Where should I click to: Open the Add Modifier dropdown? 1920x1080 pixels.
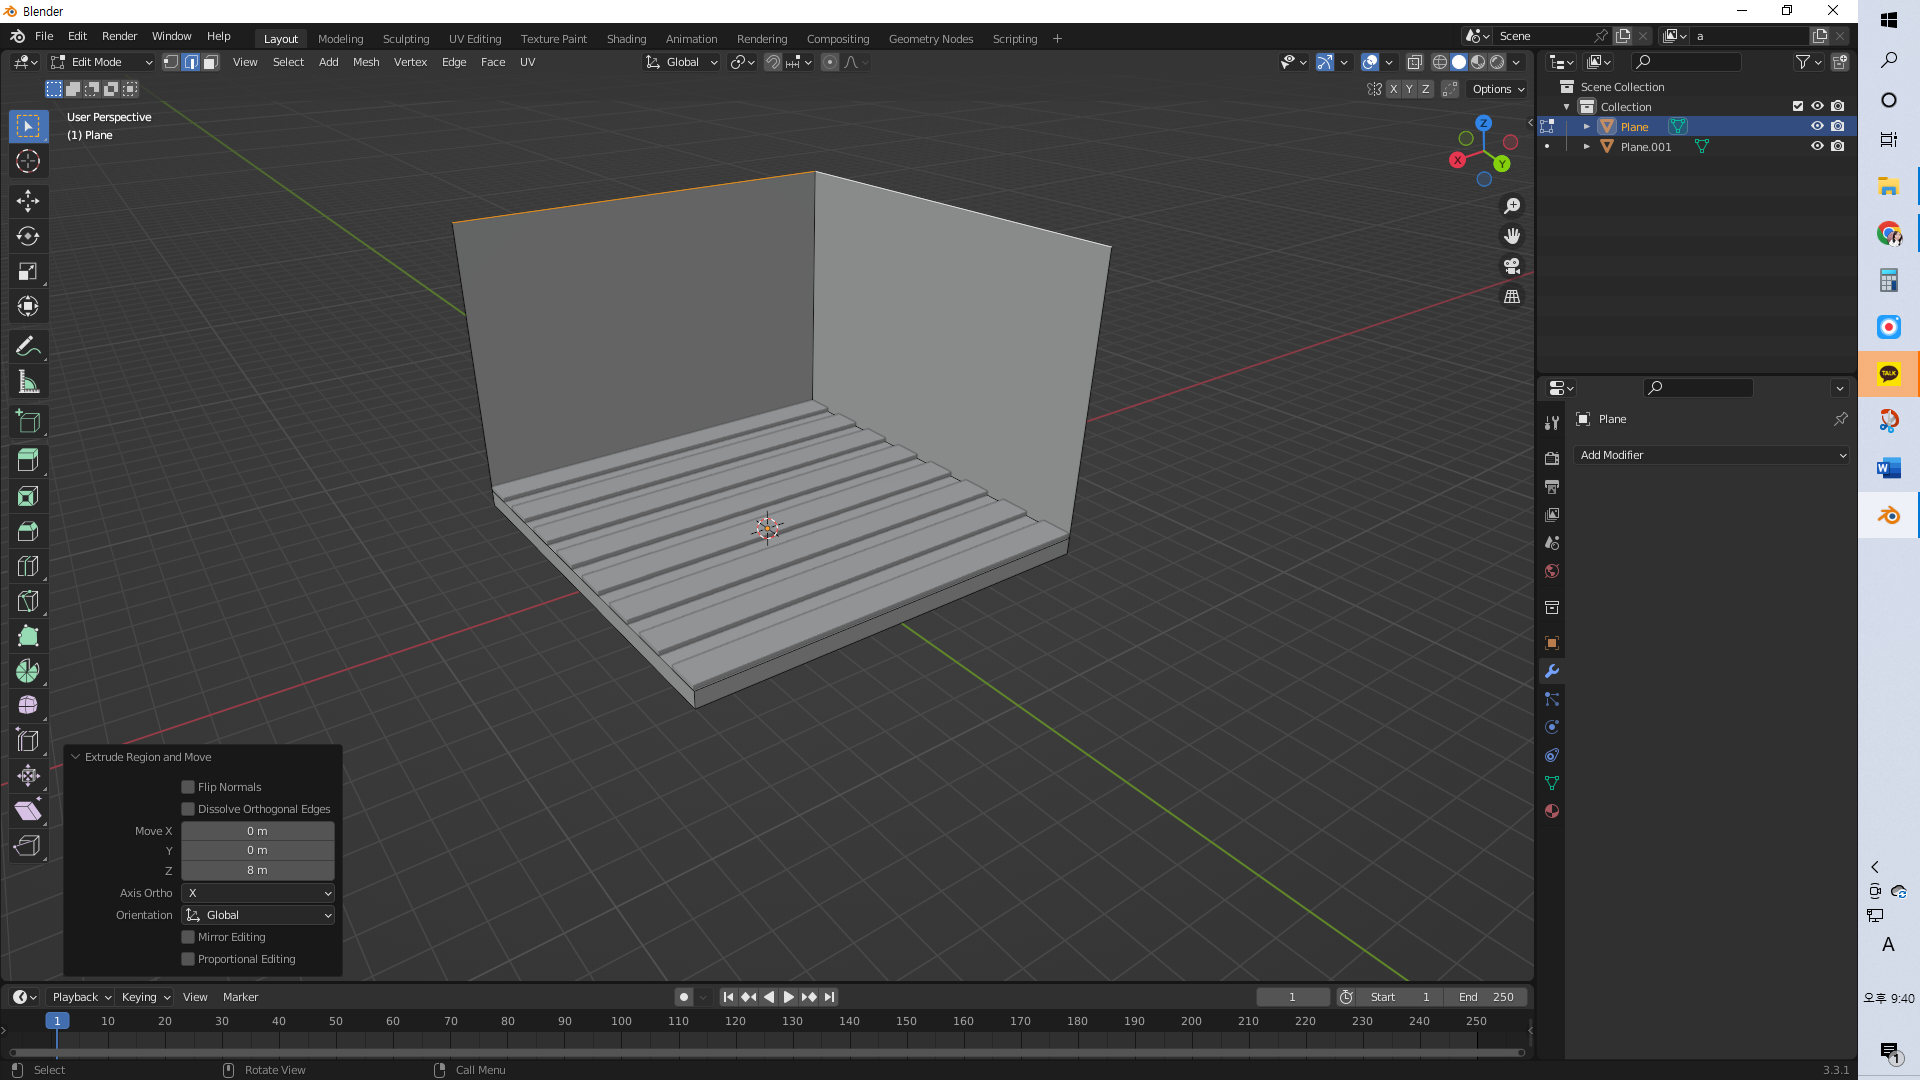tap(1712, 455)
